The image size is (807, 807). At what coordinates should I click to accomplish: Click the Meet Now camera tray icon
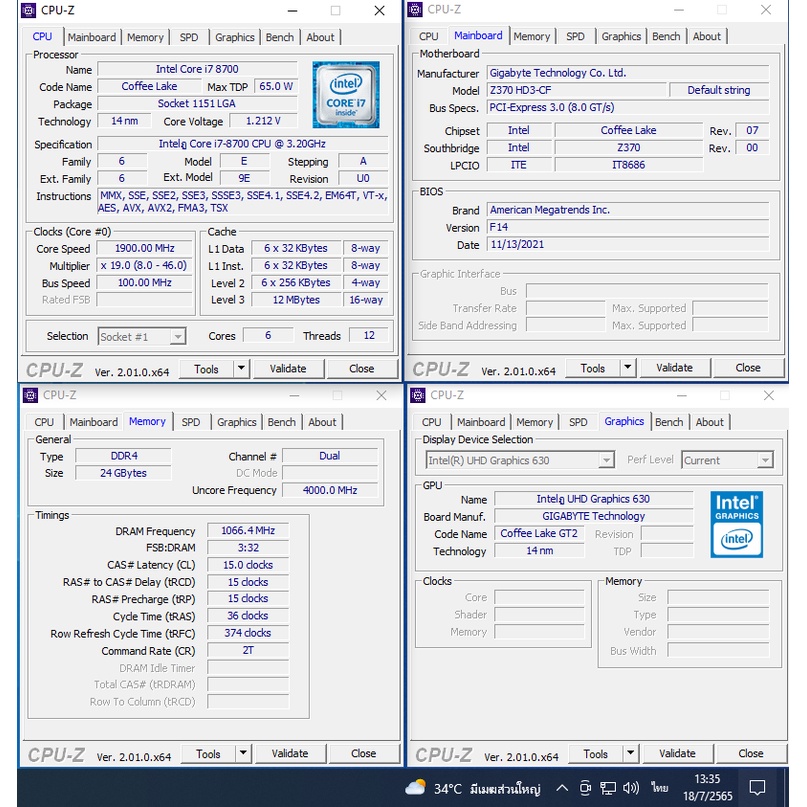pos(585,788)
